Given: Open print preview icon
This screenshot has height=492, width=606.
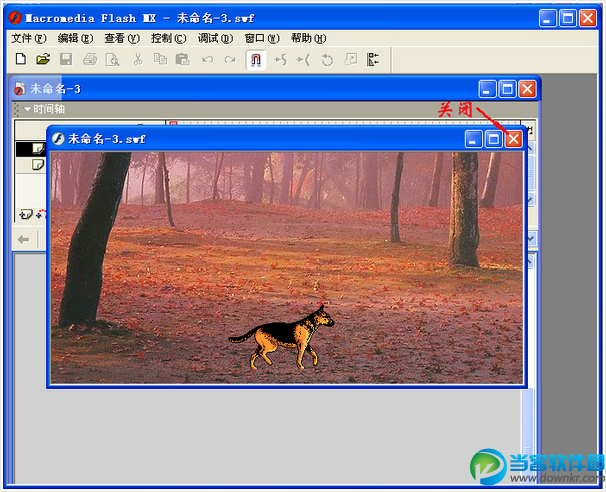Looking at the screenshot, I should tap(112, 60).
